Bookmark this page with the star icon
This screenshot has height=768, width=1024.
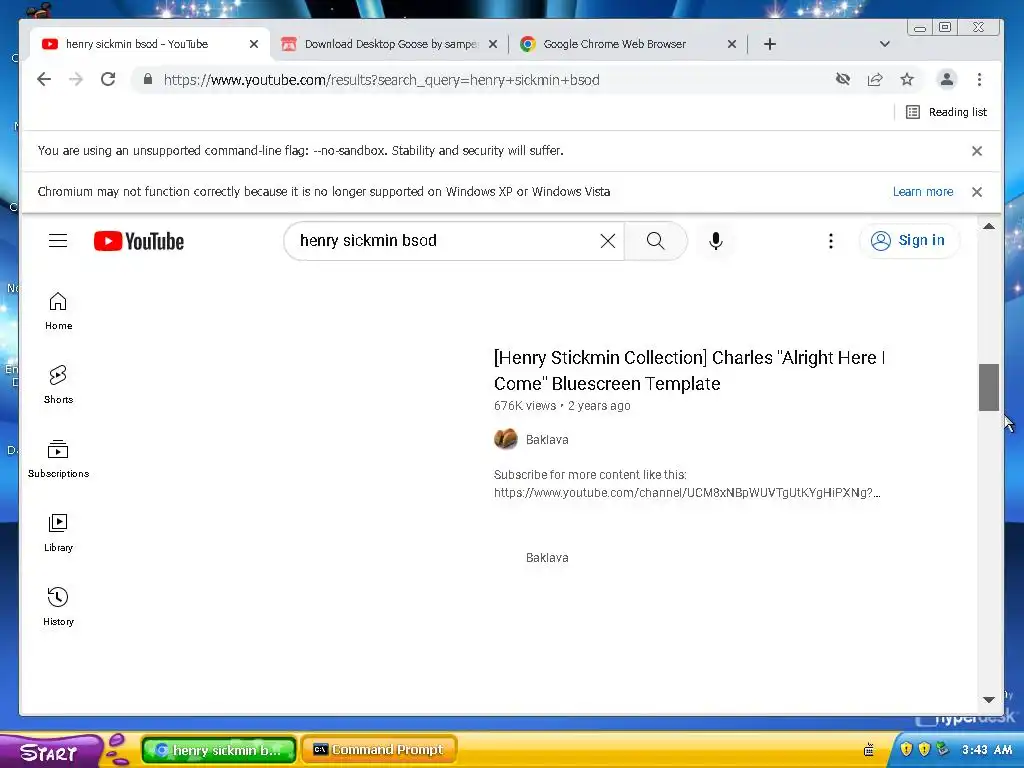907,80
